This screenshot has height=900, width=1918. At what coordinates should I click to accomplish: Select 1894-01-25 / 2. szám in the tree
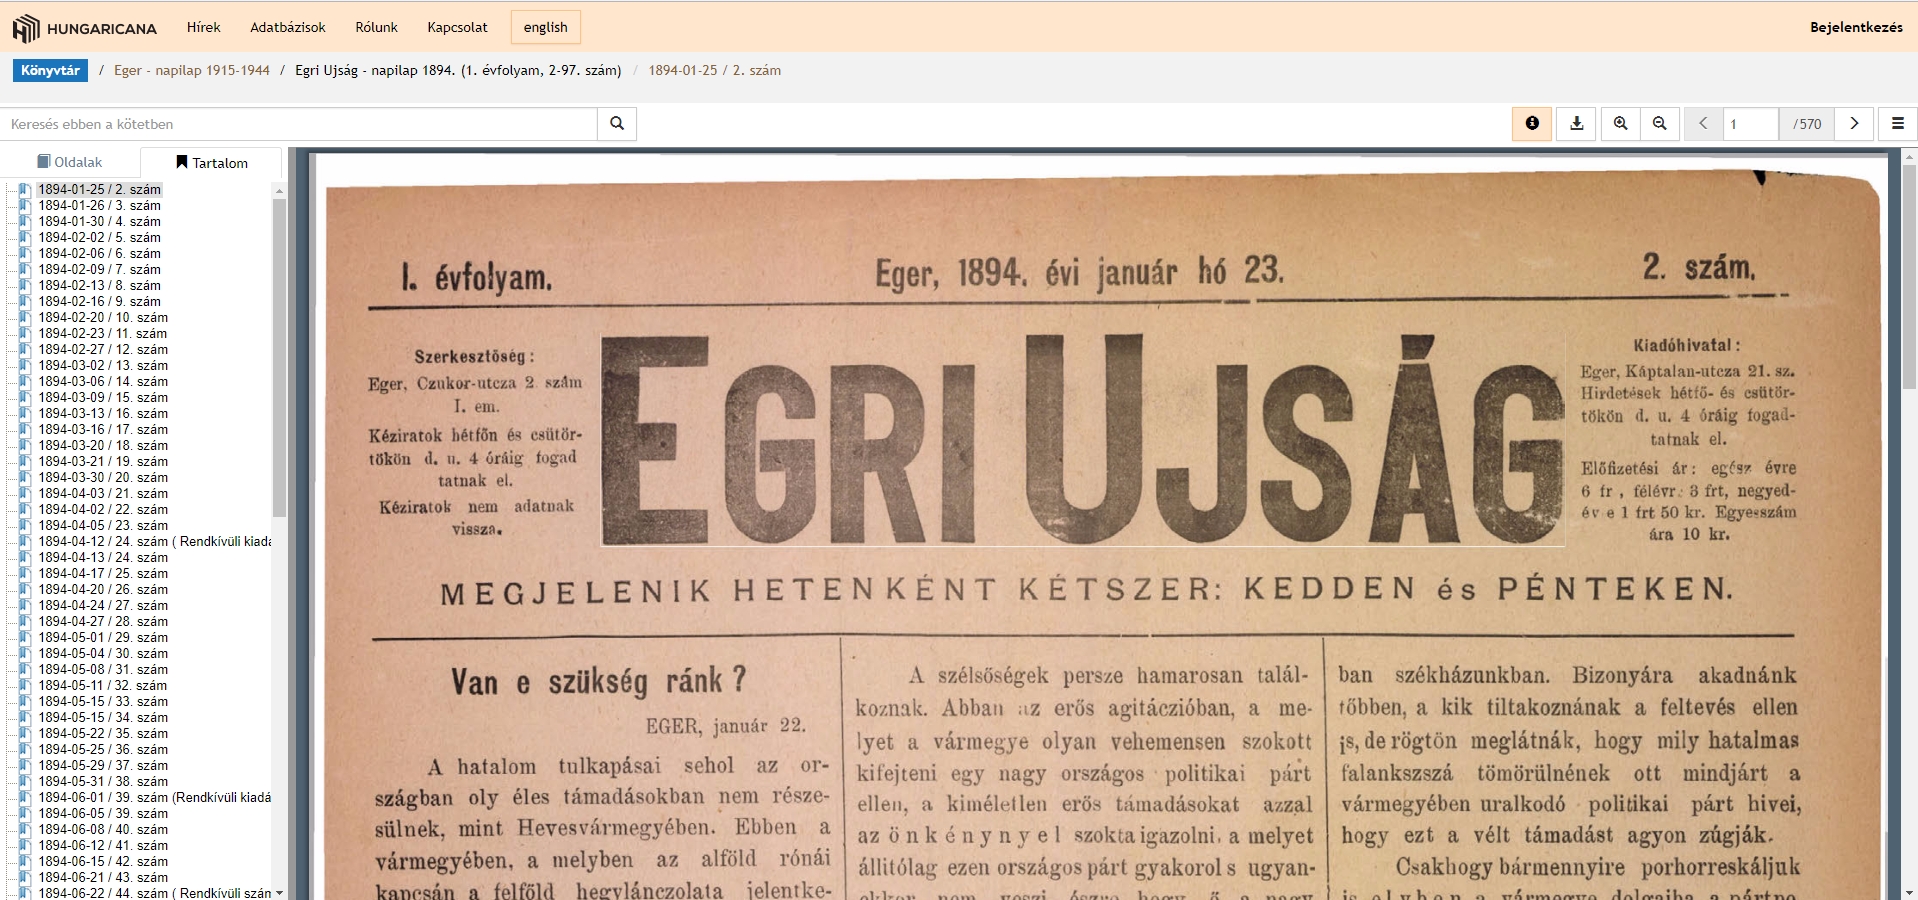coord(100,189)
